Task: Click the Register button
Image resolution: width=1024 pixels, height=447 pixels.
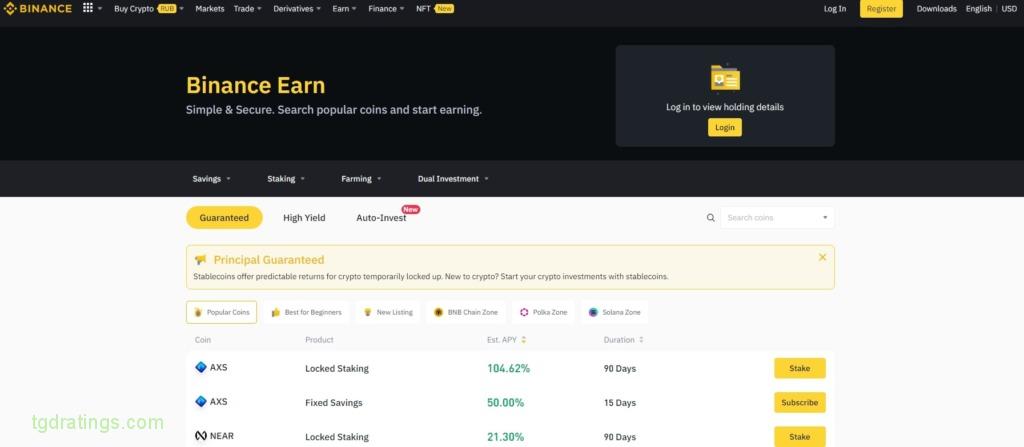Action: point(881,8)
